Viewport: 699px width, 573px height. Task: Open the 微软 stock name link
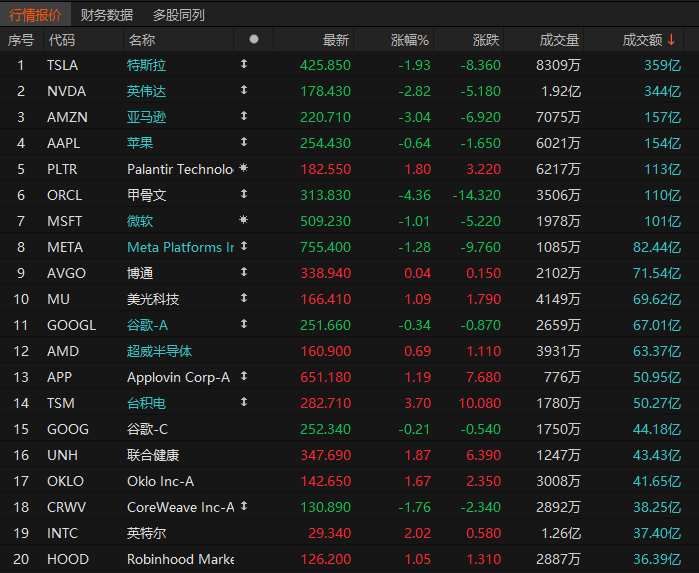click(x=140, y=221)
